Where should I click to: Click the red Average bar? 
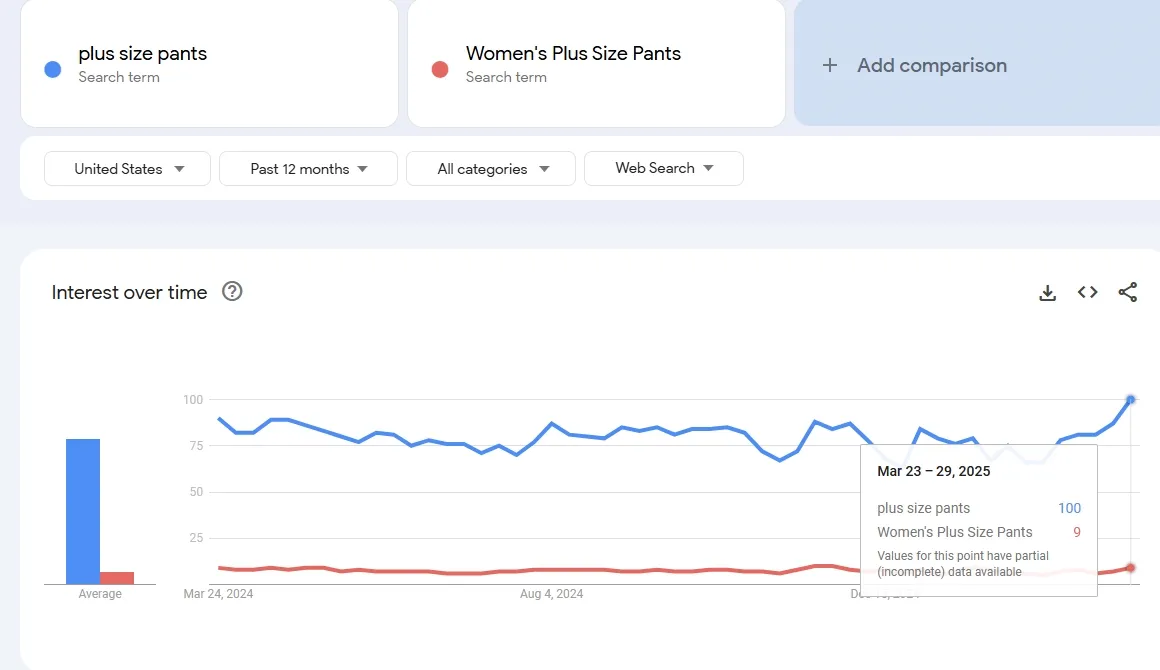[117, 578]
